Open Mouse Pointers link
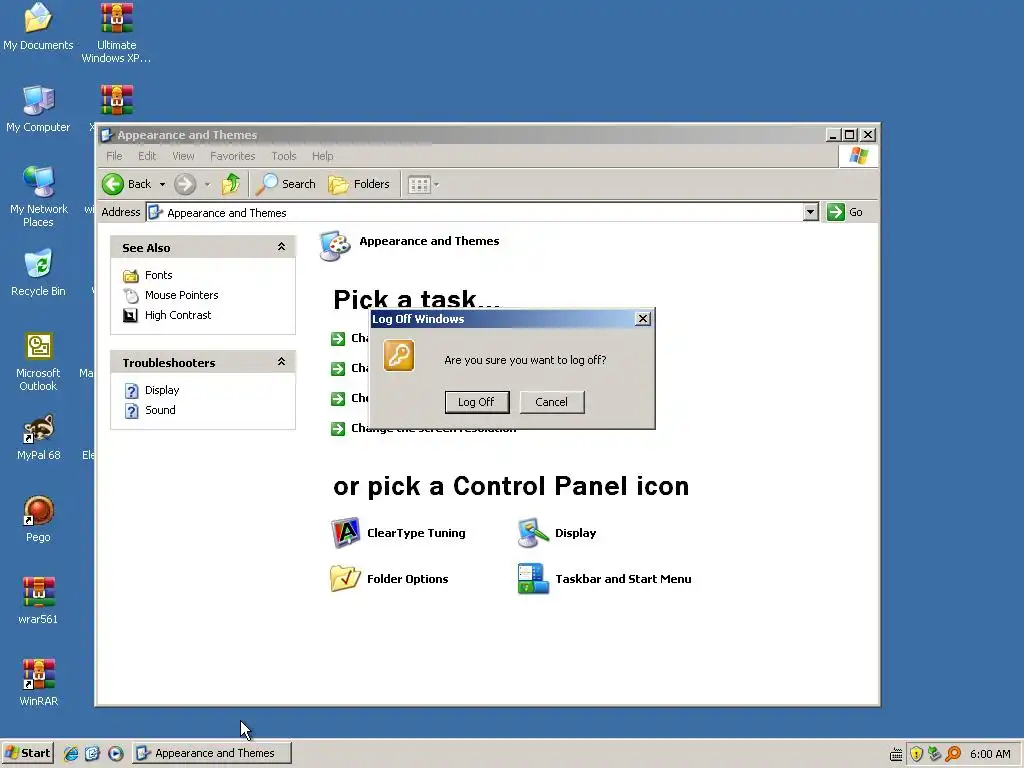1024x768 pixels. coord(182,295)
